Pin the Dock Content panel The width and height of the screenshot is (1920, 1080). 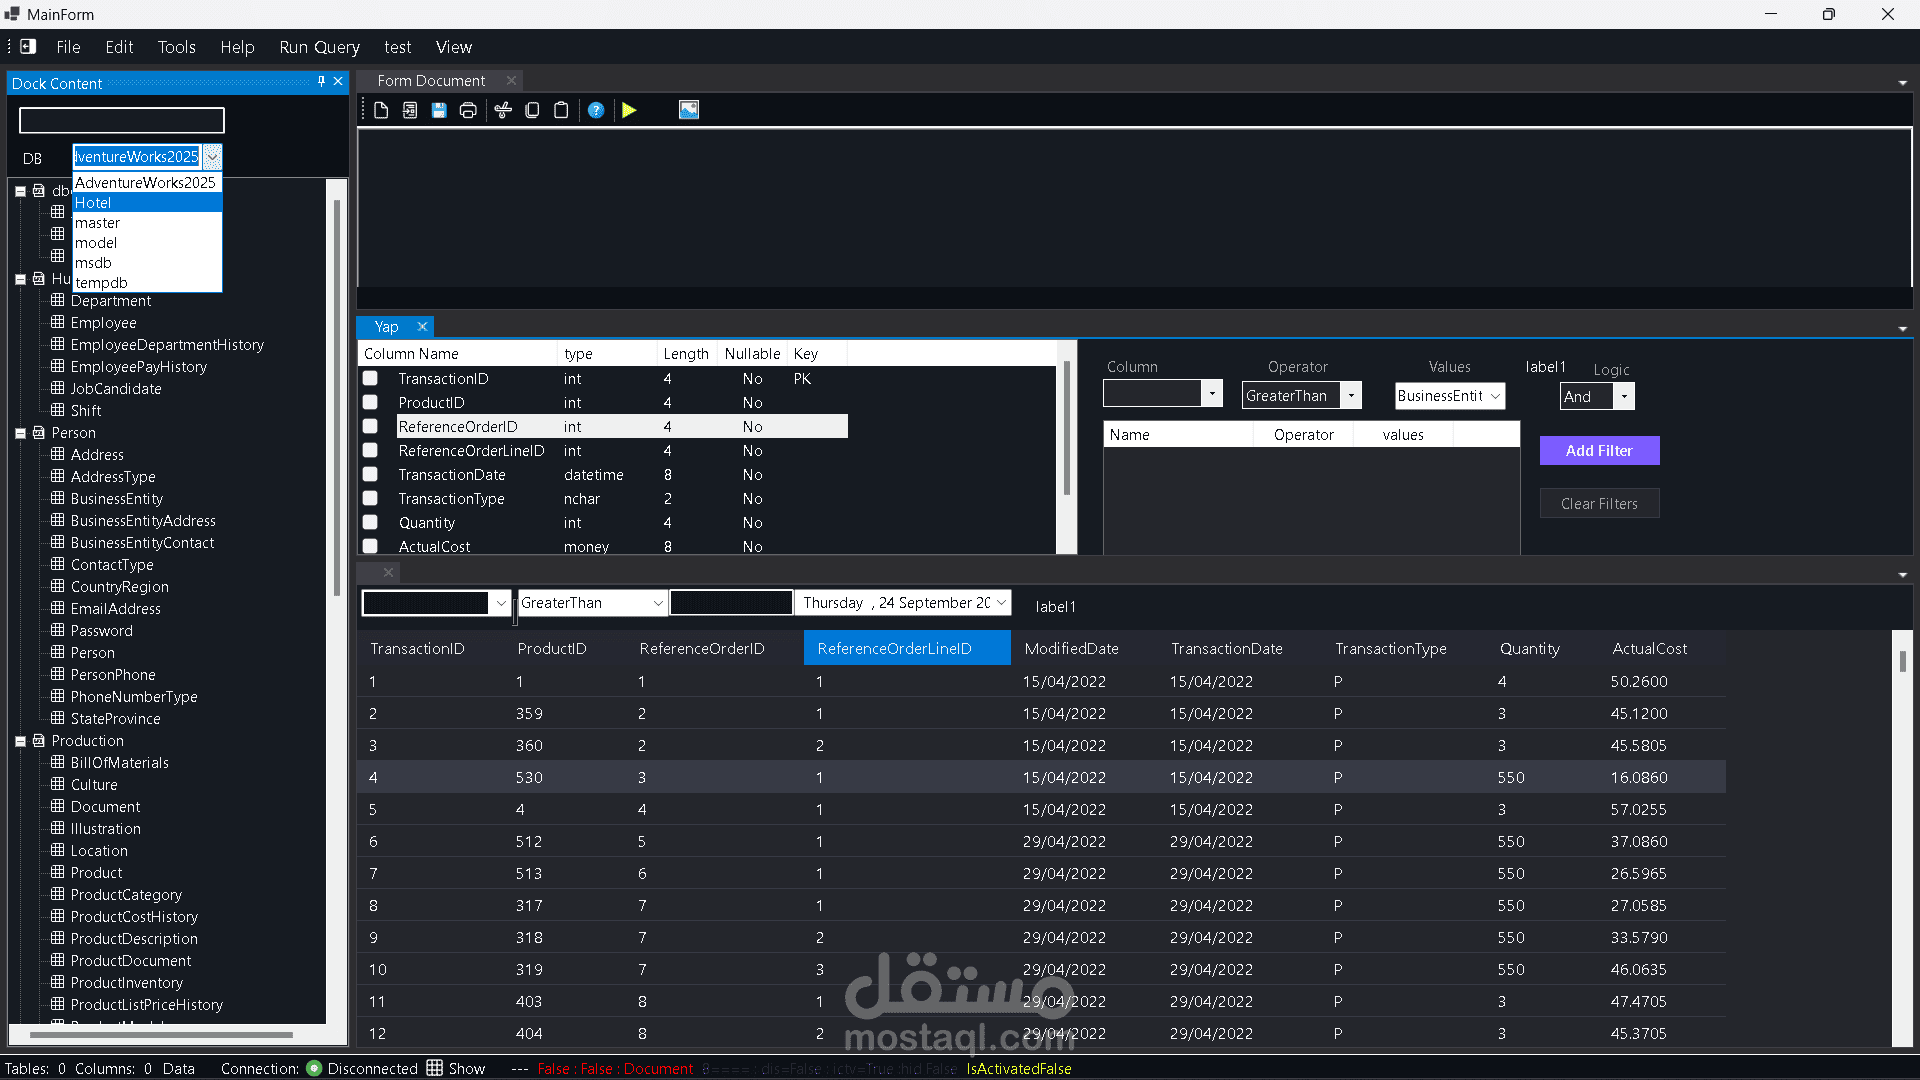point(321,82)
